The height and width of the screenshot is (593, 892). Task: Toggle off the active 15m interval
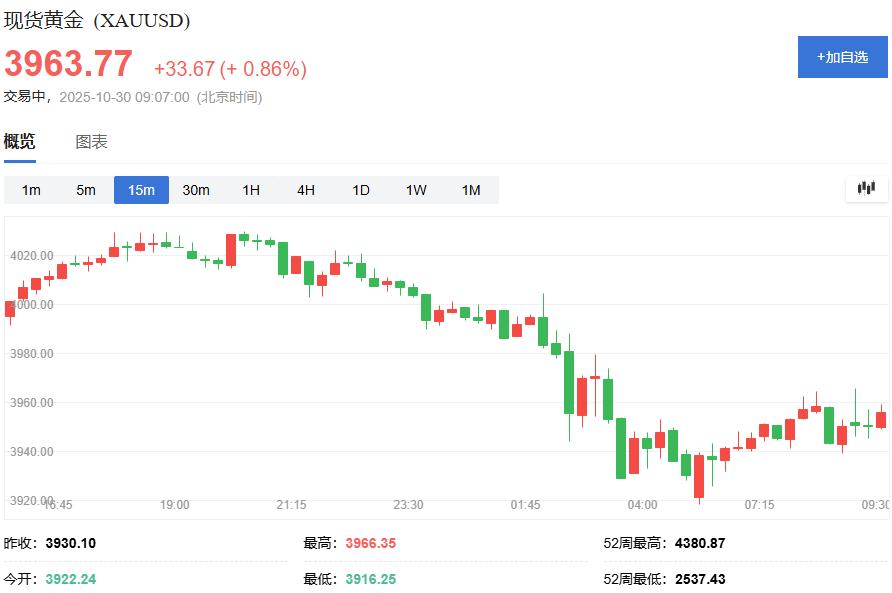point(141,189)
